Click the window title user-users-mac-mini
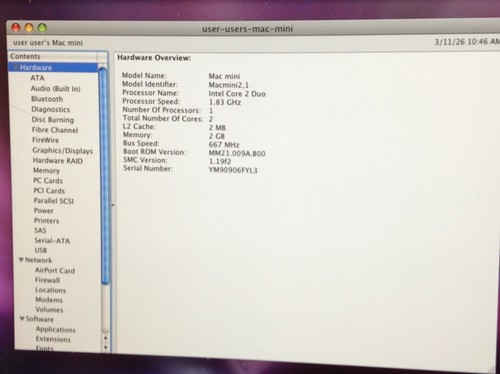 [x=247, y=29]
